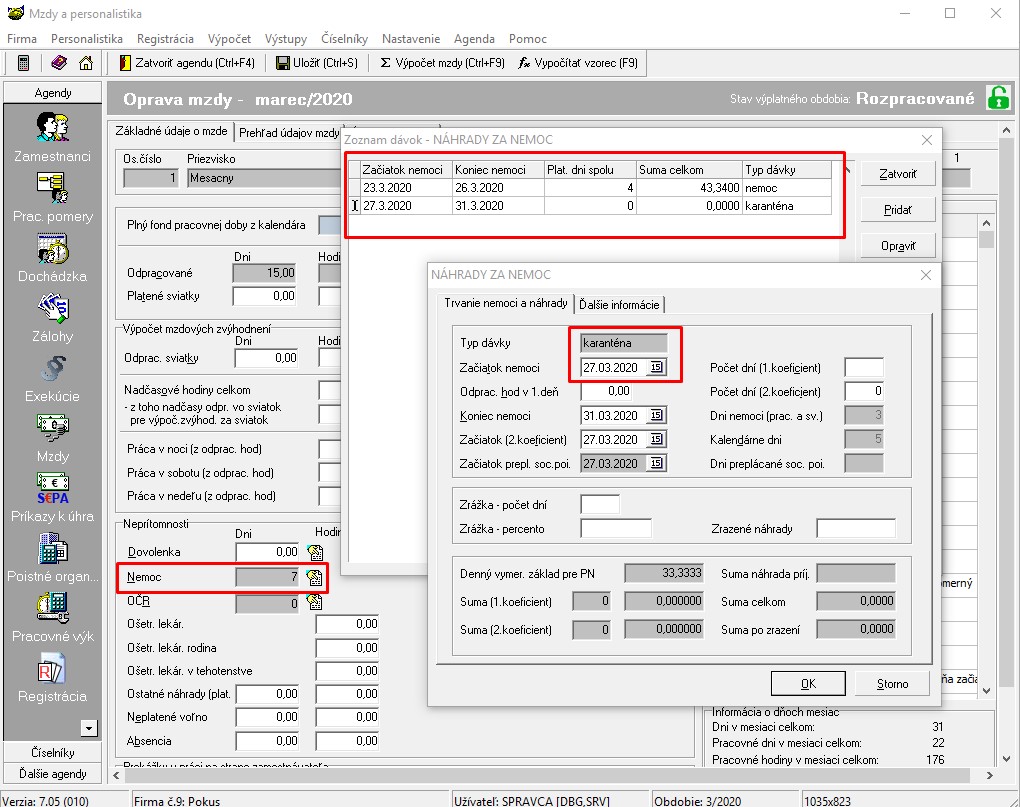Viewport: 1020px width, 807px height.
Task: Open calendar picker for Koniec nemoci
Action: (657, 416)
